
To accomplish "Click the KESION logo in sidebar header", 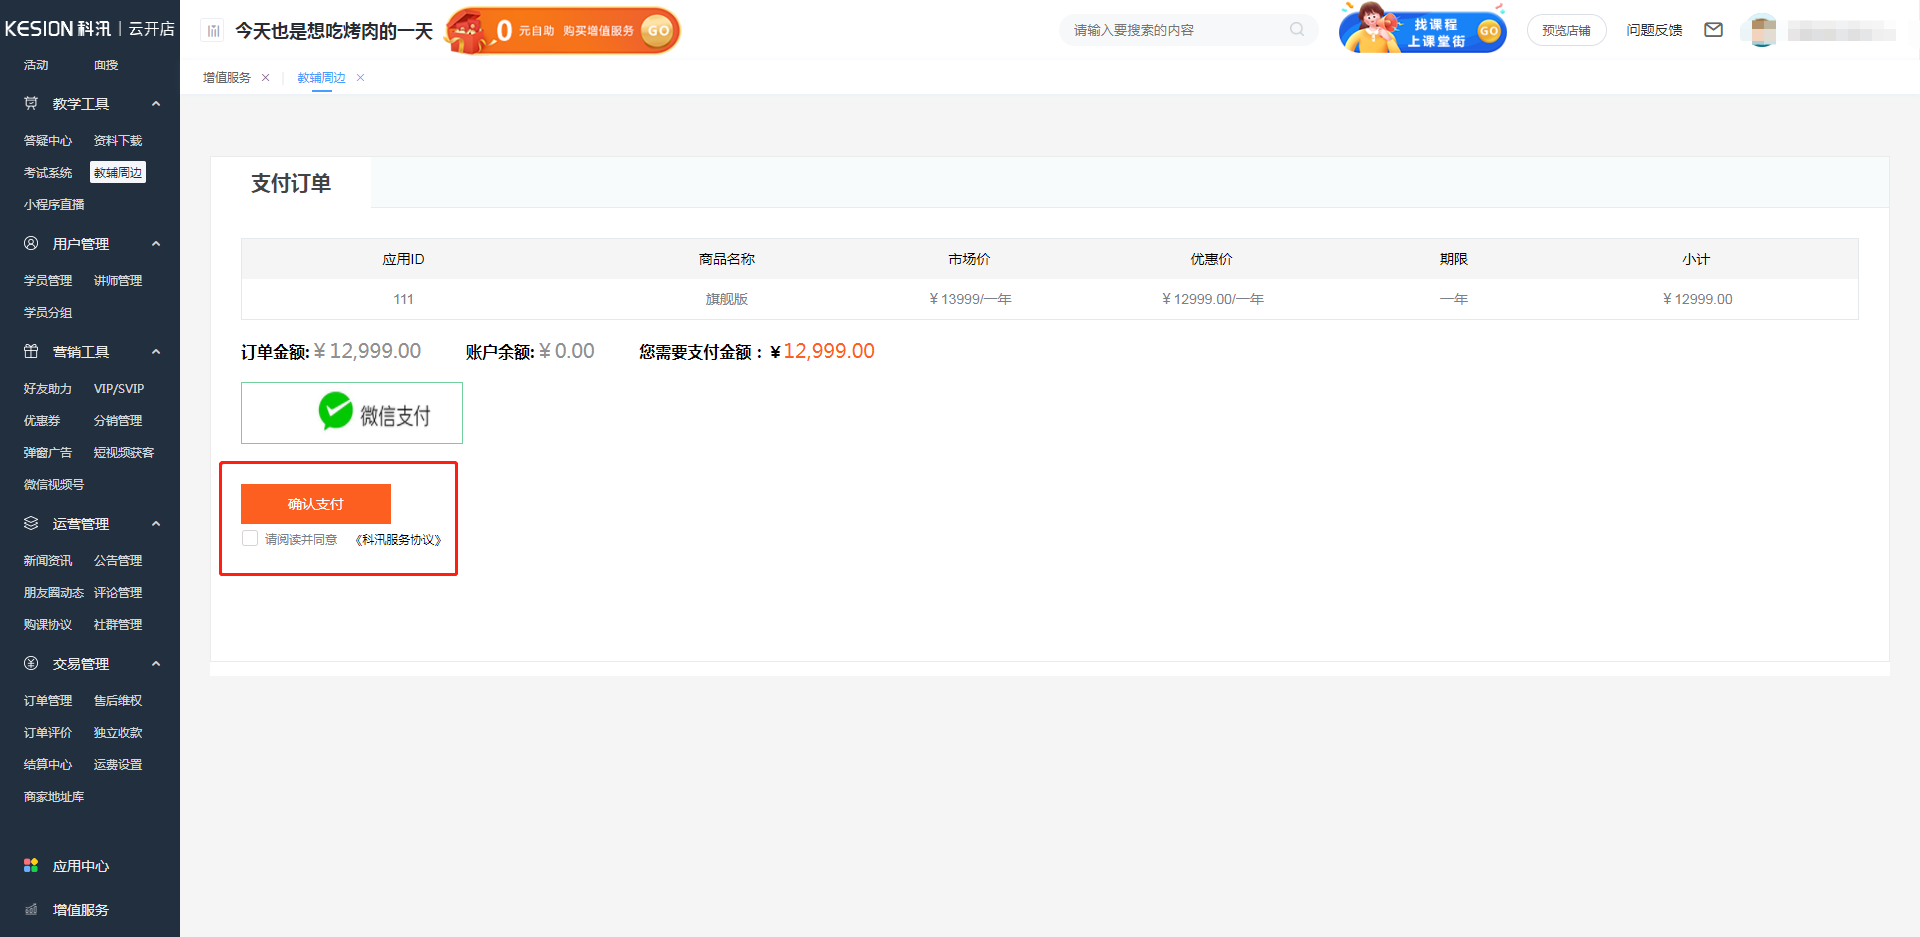I will [x=58, y=29].
